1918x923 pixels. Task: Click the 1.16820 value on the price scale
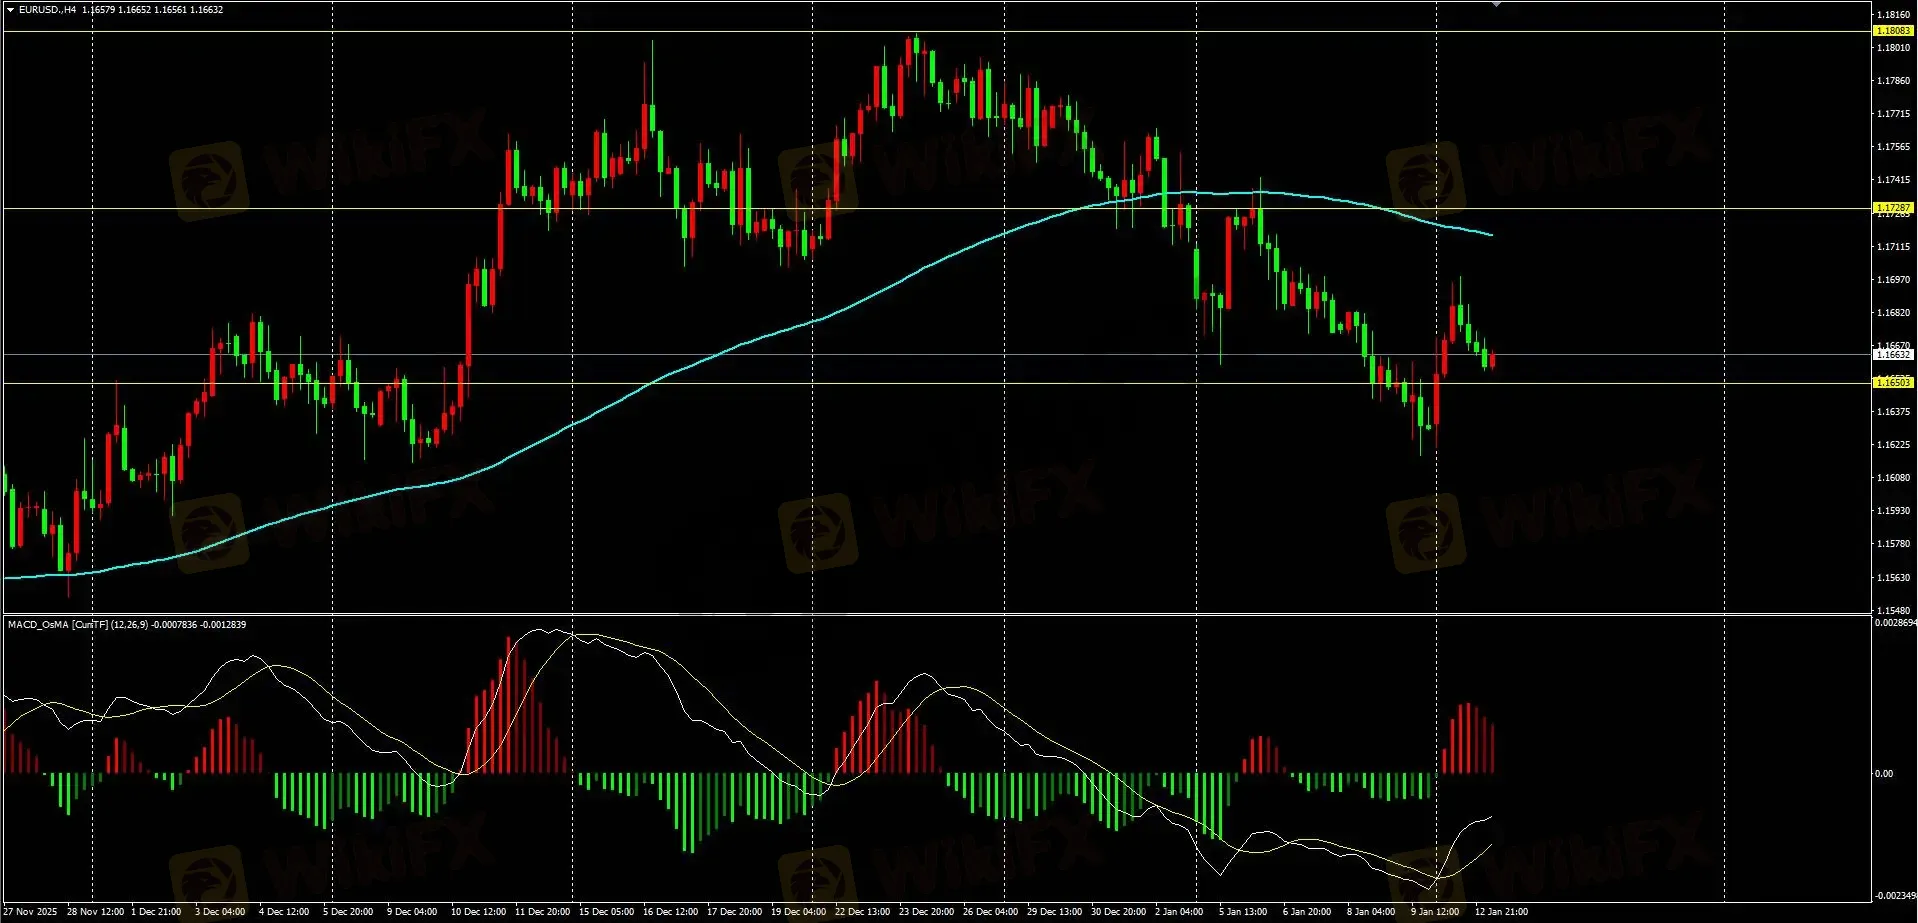[x=1894, y=313]
